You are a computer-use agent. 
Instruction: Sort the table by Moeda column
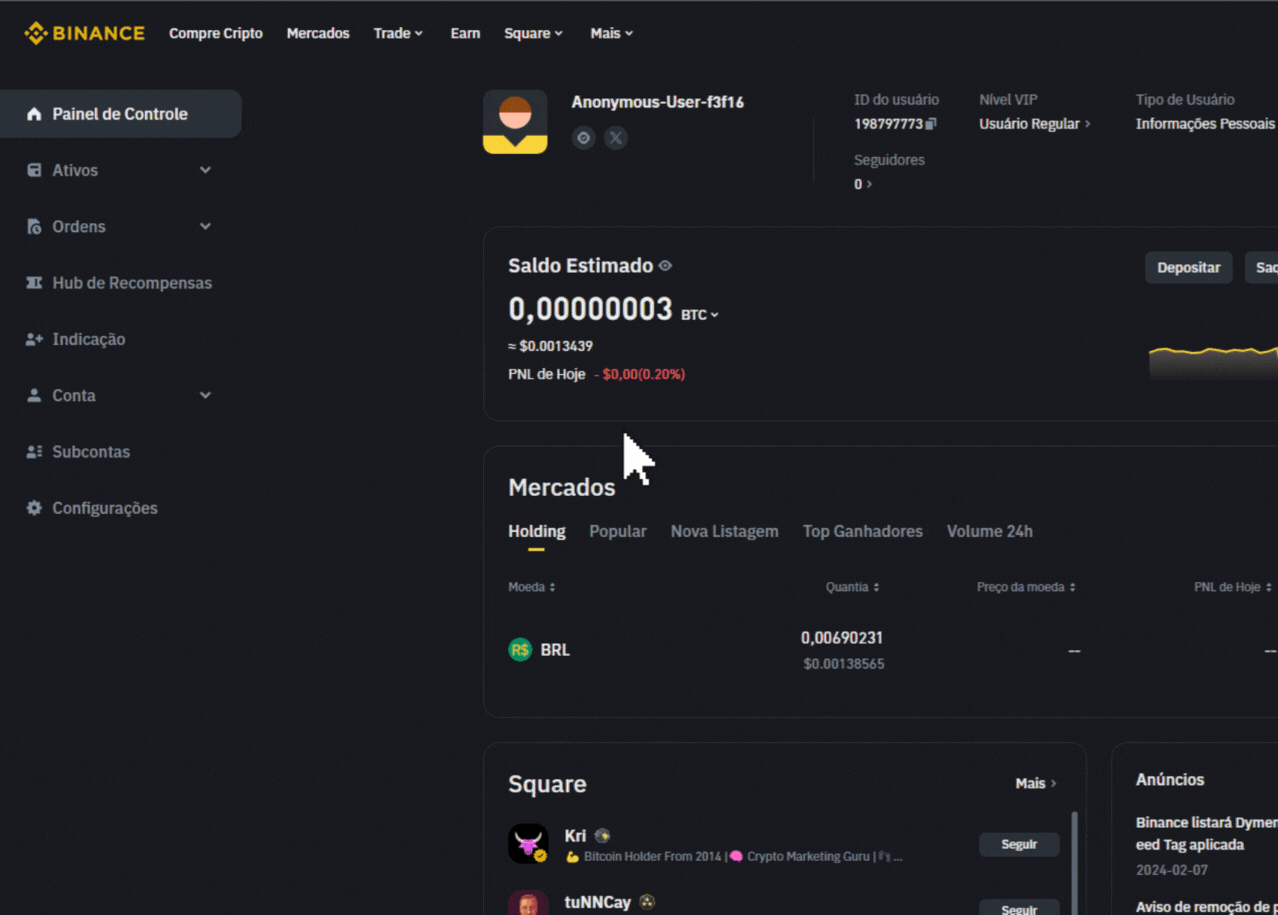[x=531, y=587]
